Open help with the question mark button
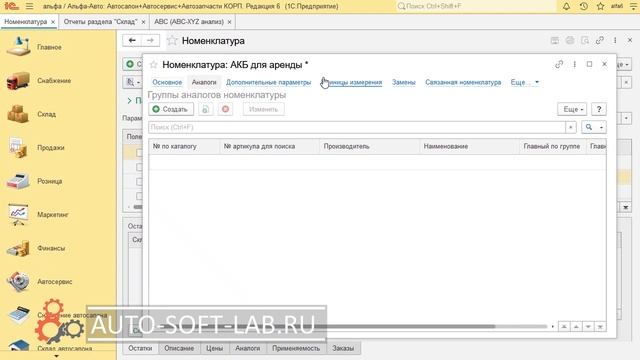Screen dimensions: 640x360 599,109
